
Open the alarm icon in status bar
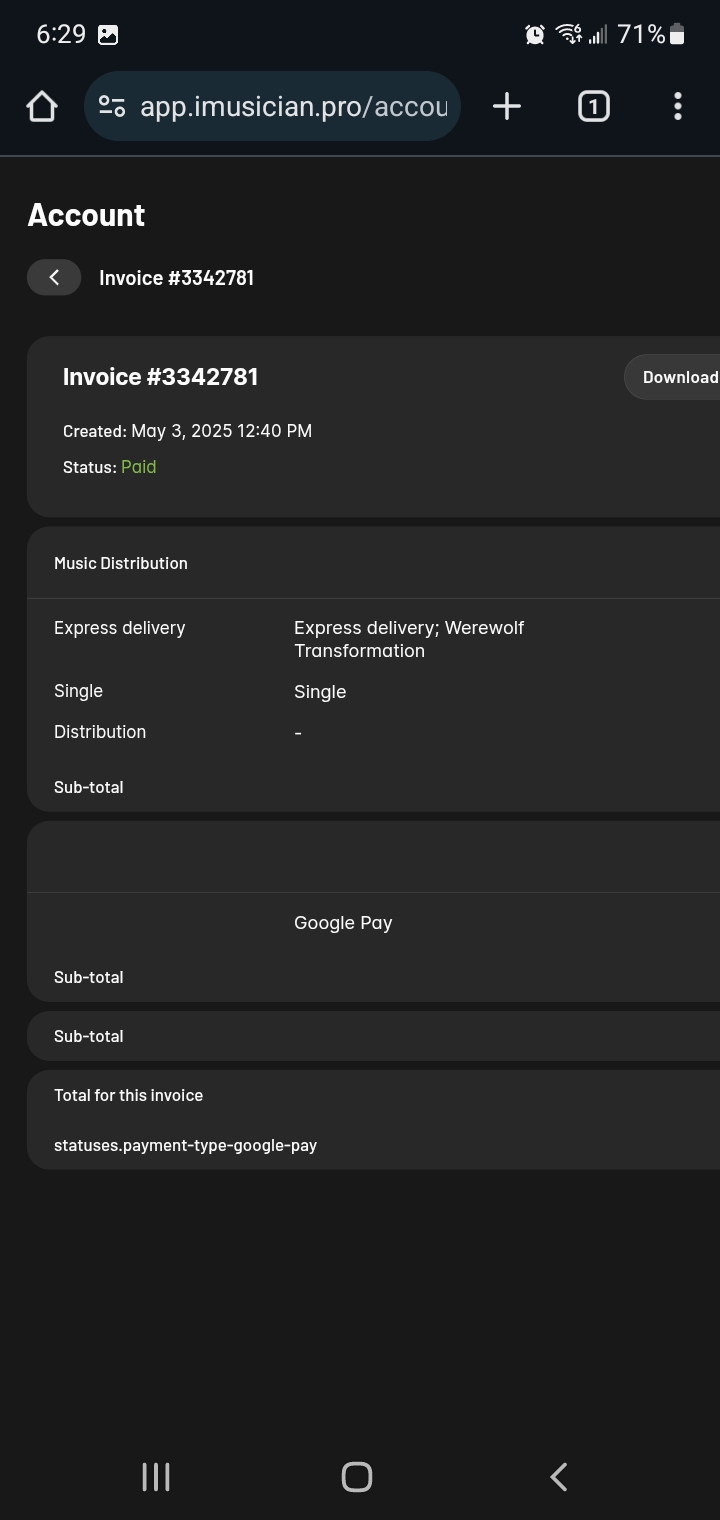tap(535, 34)
